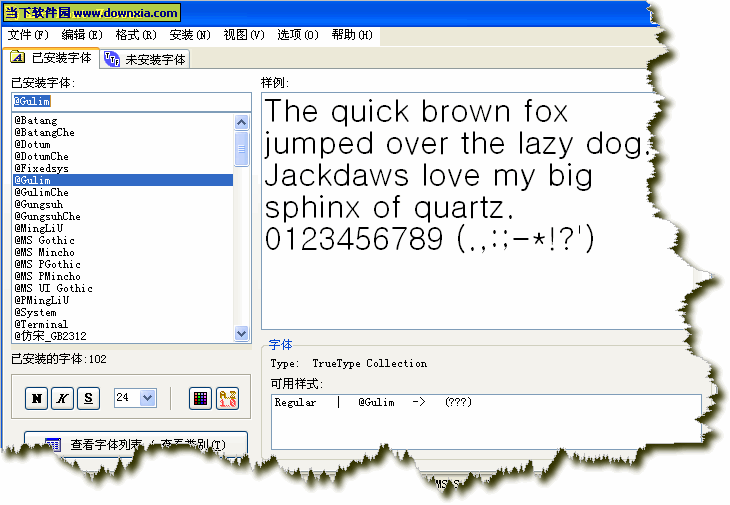Select @Batang in the font list
Viewport: 730px width, 505px height.
coord(123,121)
